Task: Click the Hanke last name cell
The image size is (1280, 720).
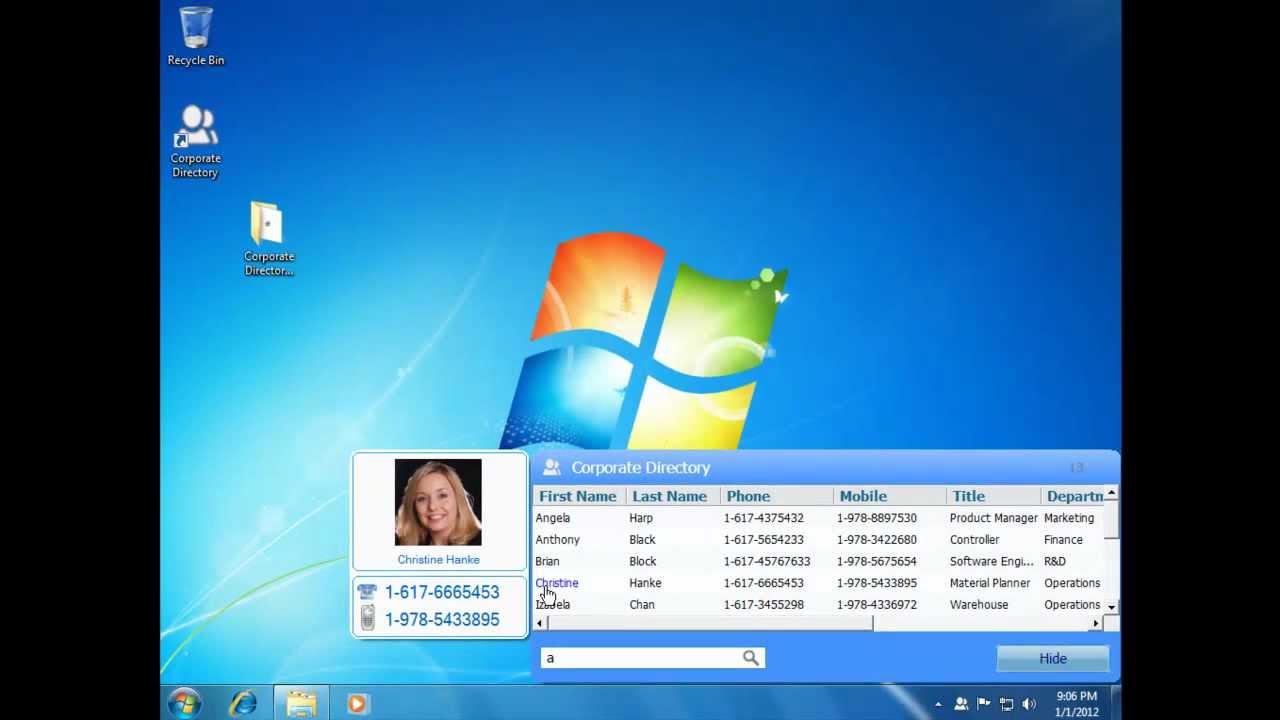Action: (645, 583)
